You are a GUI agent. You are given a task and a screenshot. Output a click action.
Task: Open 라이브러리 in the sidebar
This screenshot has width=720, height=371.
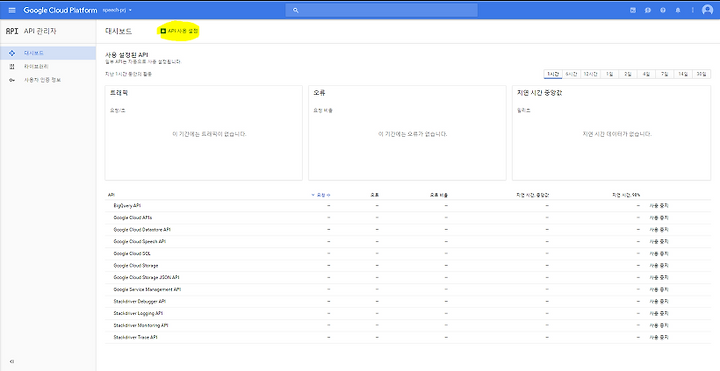pyautogui.click(x=36, y=67)
